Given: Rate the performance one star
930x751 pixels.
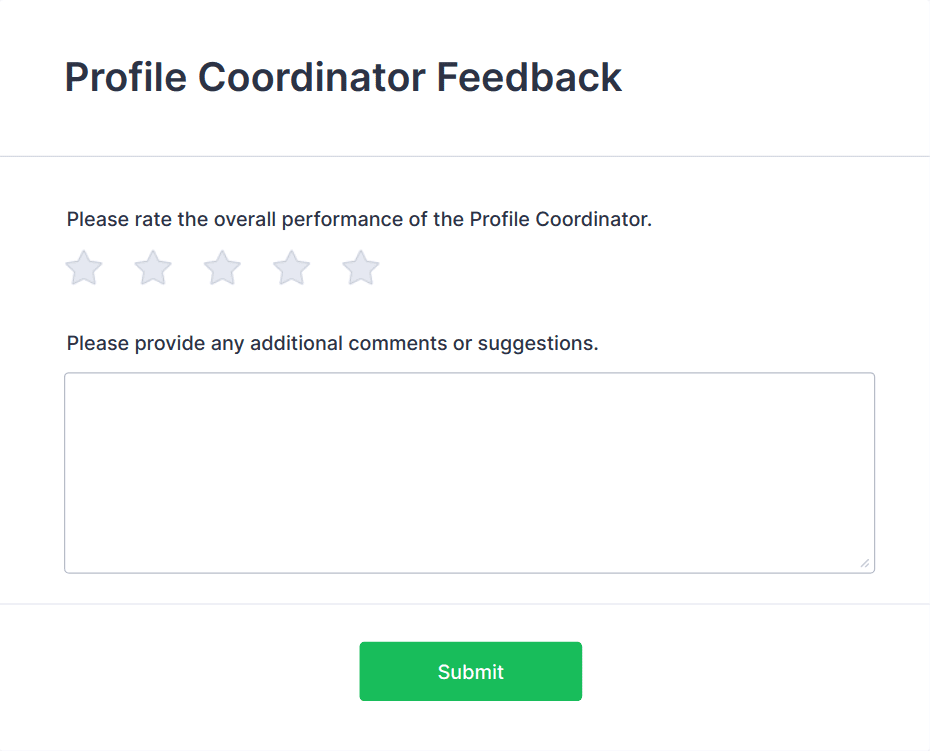Looking at the screenshot, I should pos(84,268).
